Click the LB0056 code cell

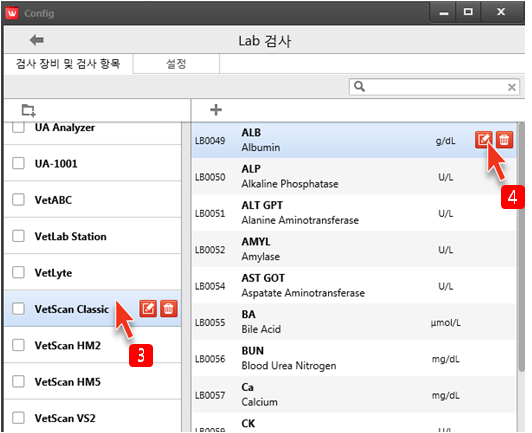coord(210,359)
